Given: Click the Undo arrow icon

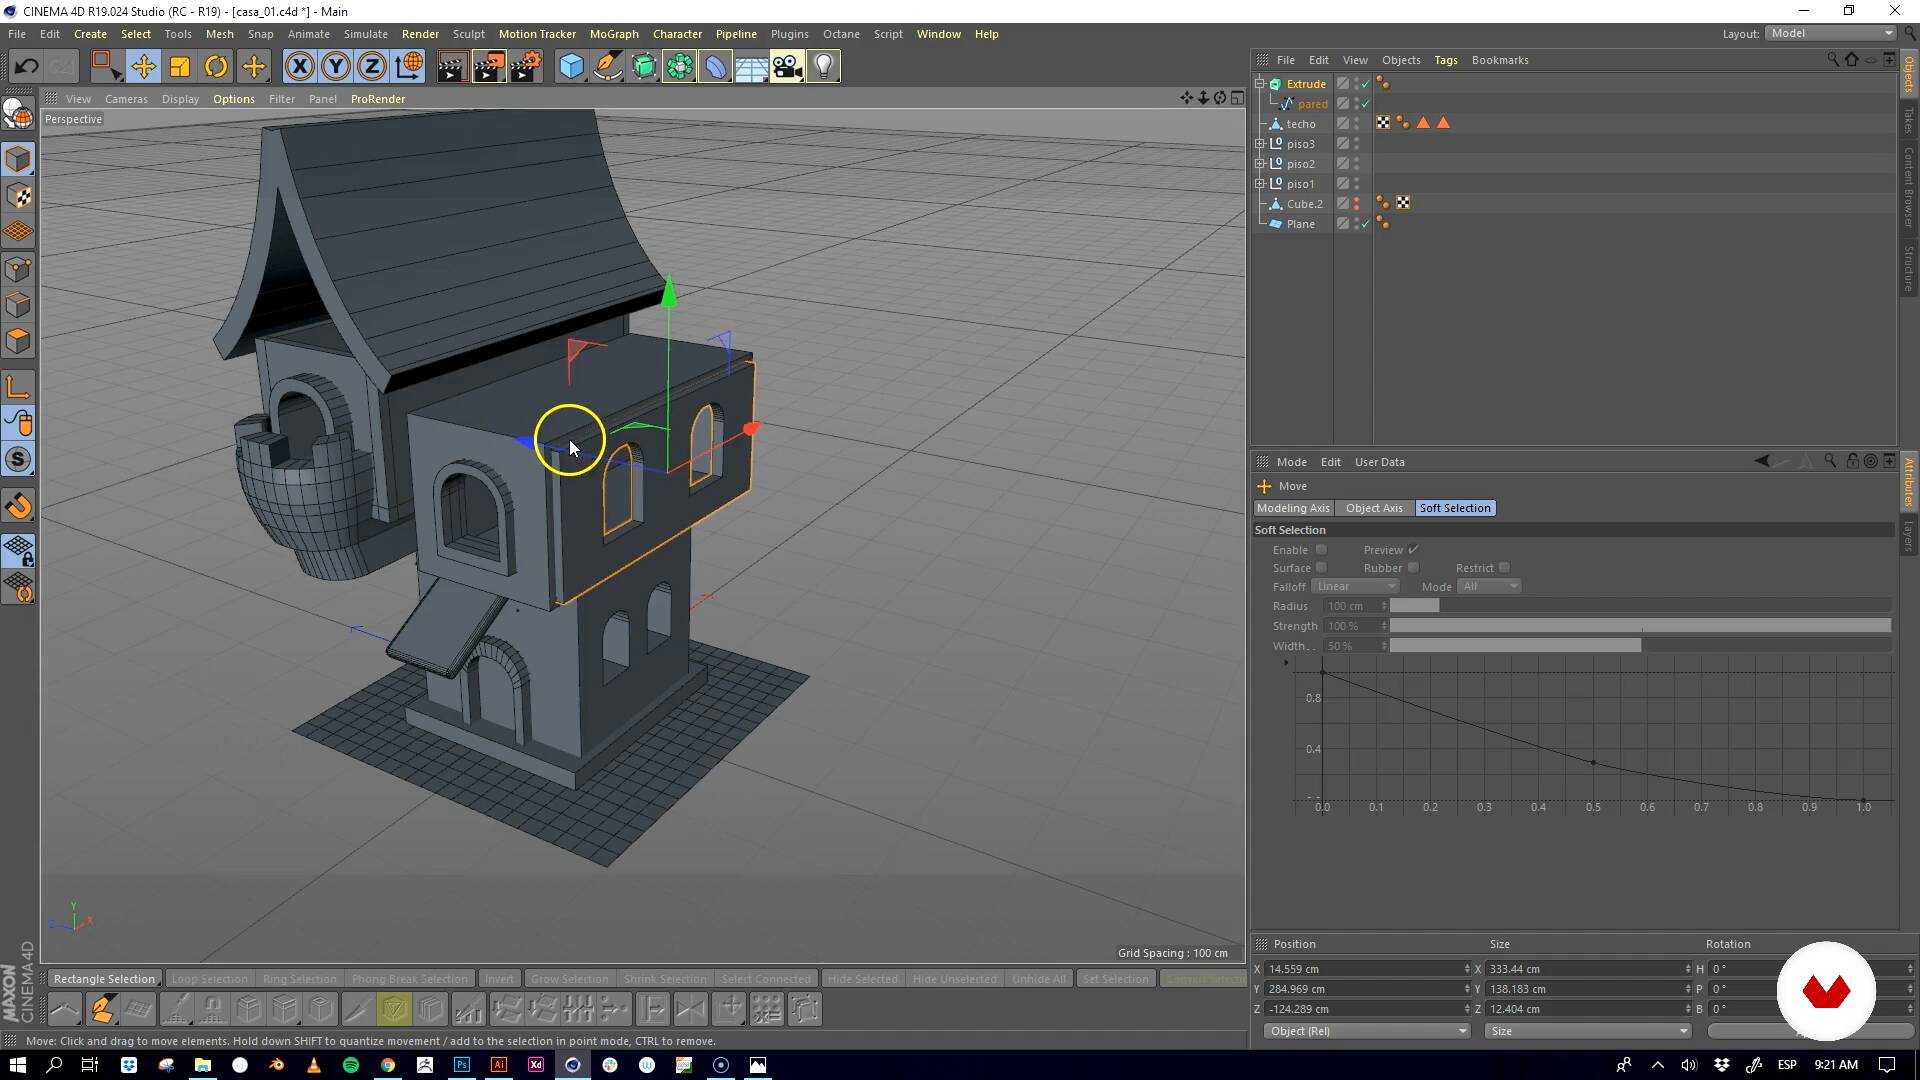Looking at the screenshot, I should 26,67.
